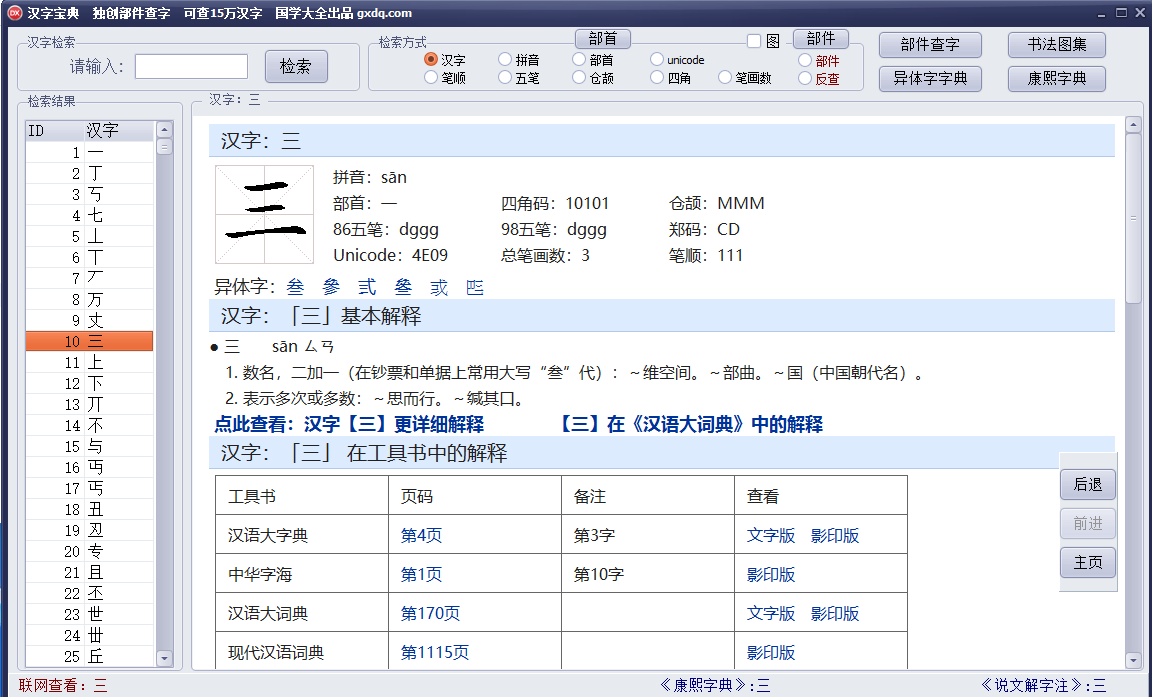Open the 书法图集 calligraphy gallery
Image resolution: width=1152 pixels, height=697 pixels.
1056,45
